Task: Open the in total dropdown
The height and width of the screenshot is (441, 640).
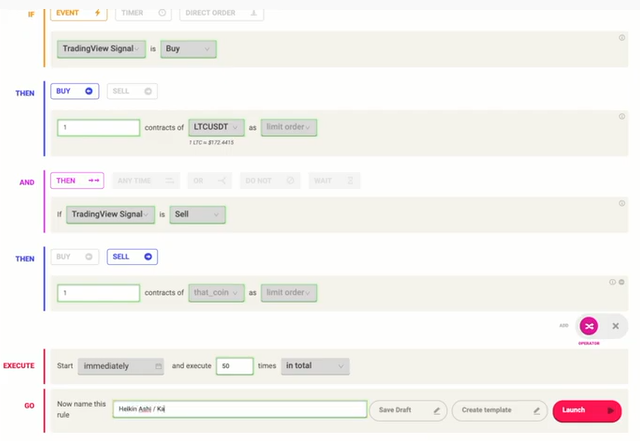Action: (315, 366)
